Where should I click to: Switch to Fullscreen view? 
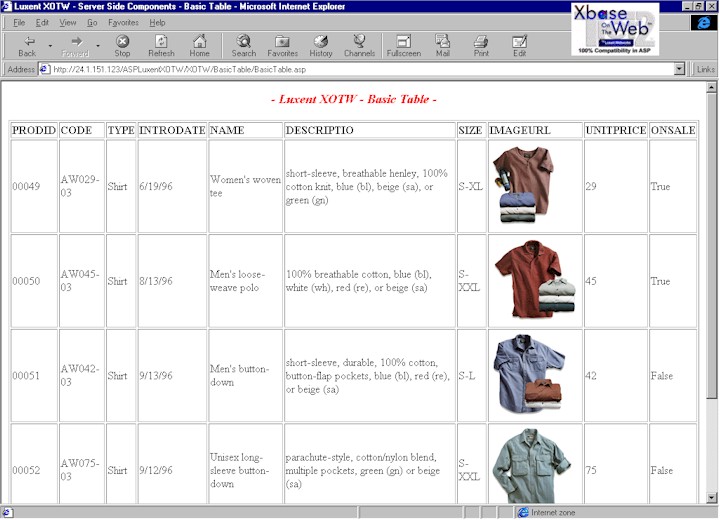(404, 46)
